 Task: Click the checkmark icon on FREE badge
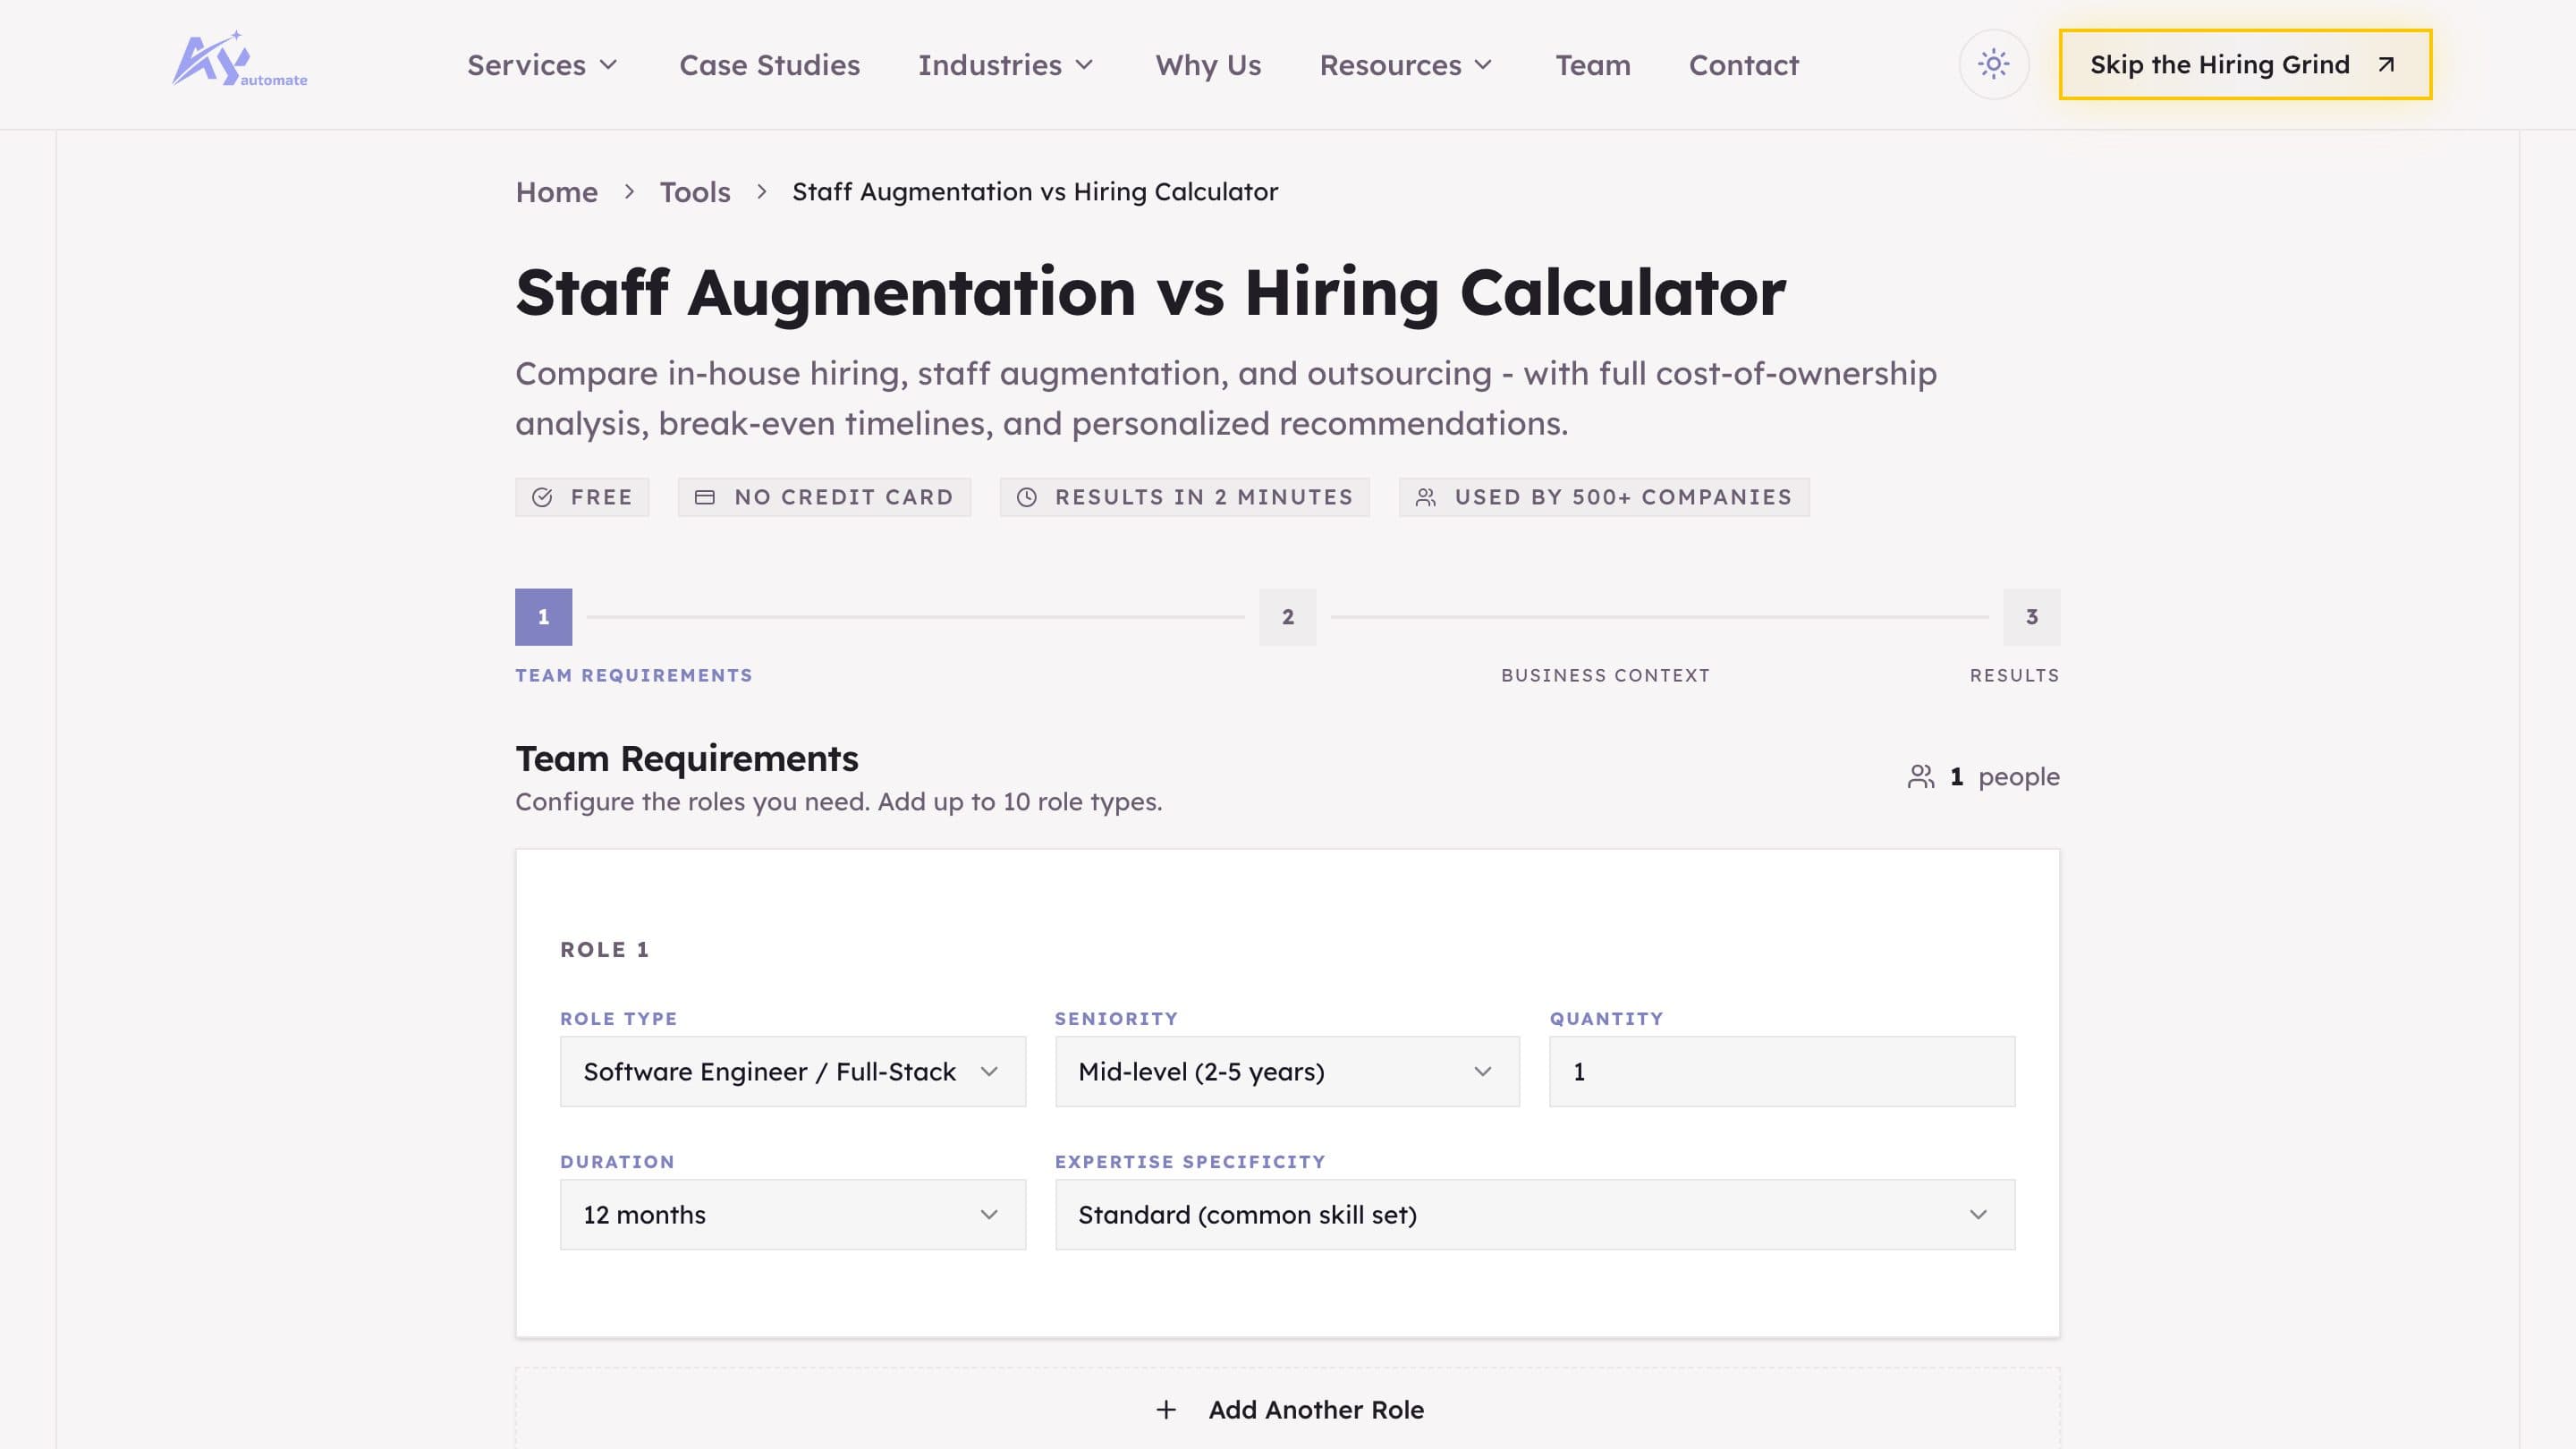click(542, 497)
